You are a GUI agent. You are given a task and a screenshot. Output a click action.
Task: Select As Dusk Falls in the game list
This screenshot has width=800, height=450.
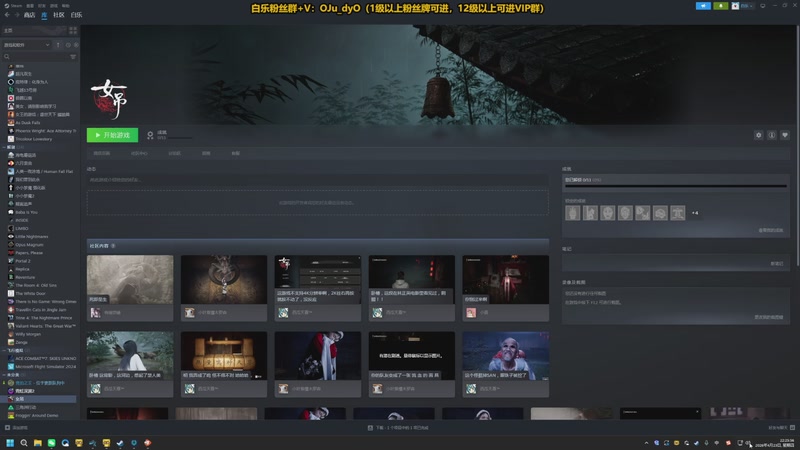click(28, 122)
